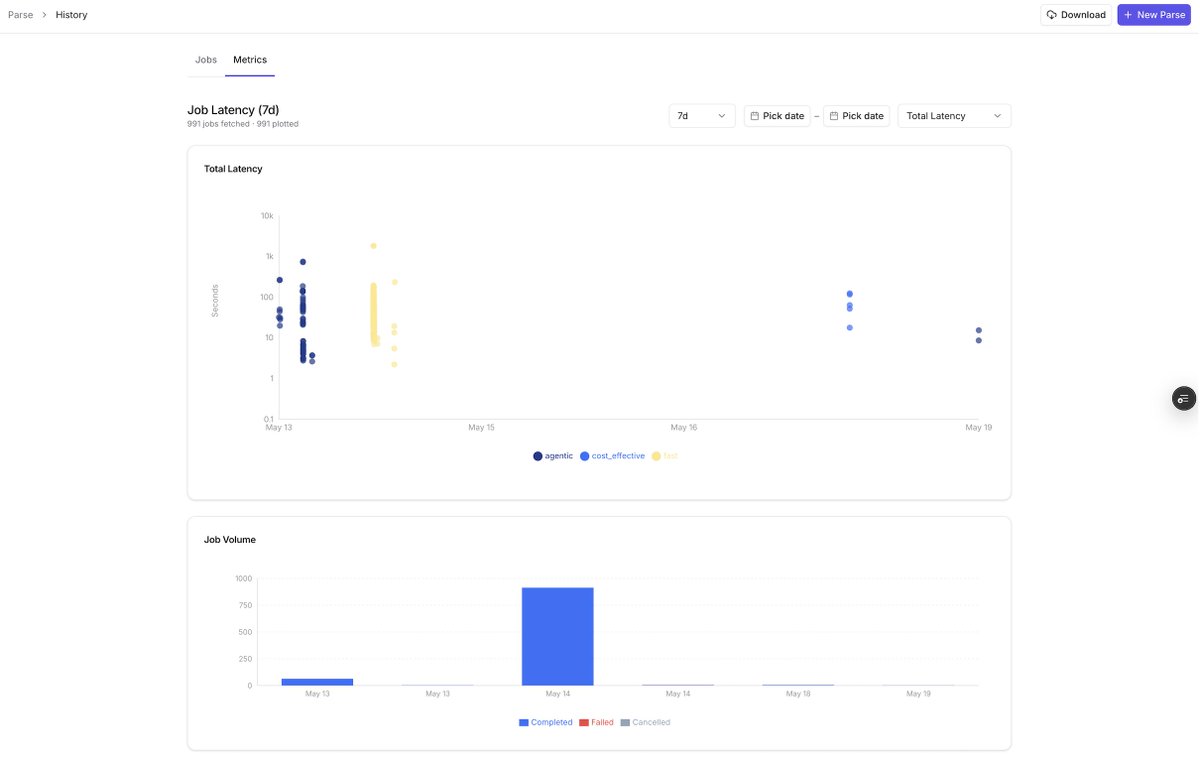This screenshot has width=1200, height=761.
Task: Click the tall May 14 volume bar
Action: tap(558, 636)
